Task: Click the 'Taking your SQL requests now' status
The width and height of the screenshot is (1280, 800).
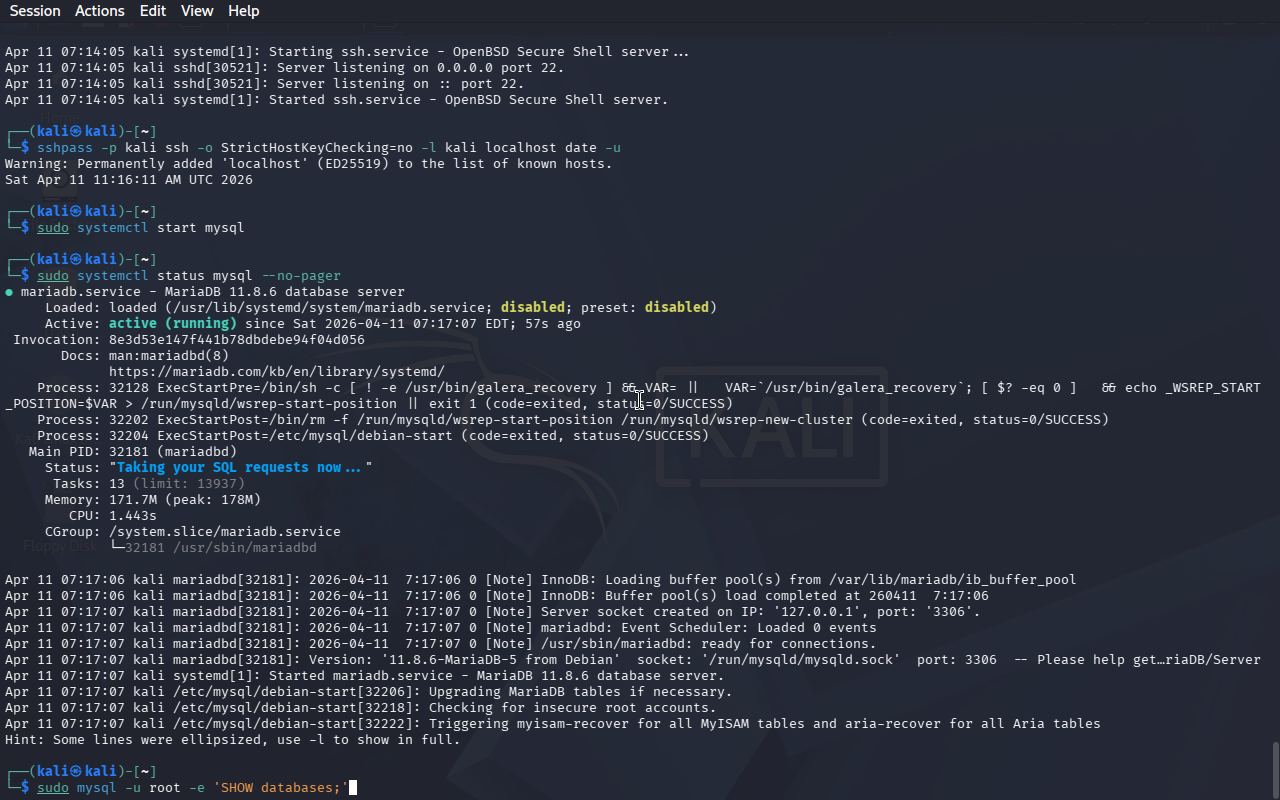Action: pyautogui.click(x=240, y=468)
